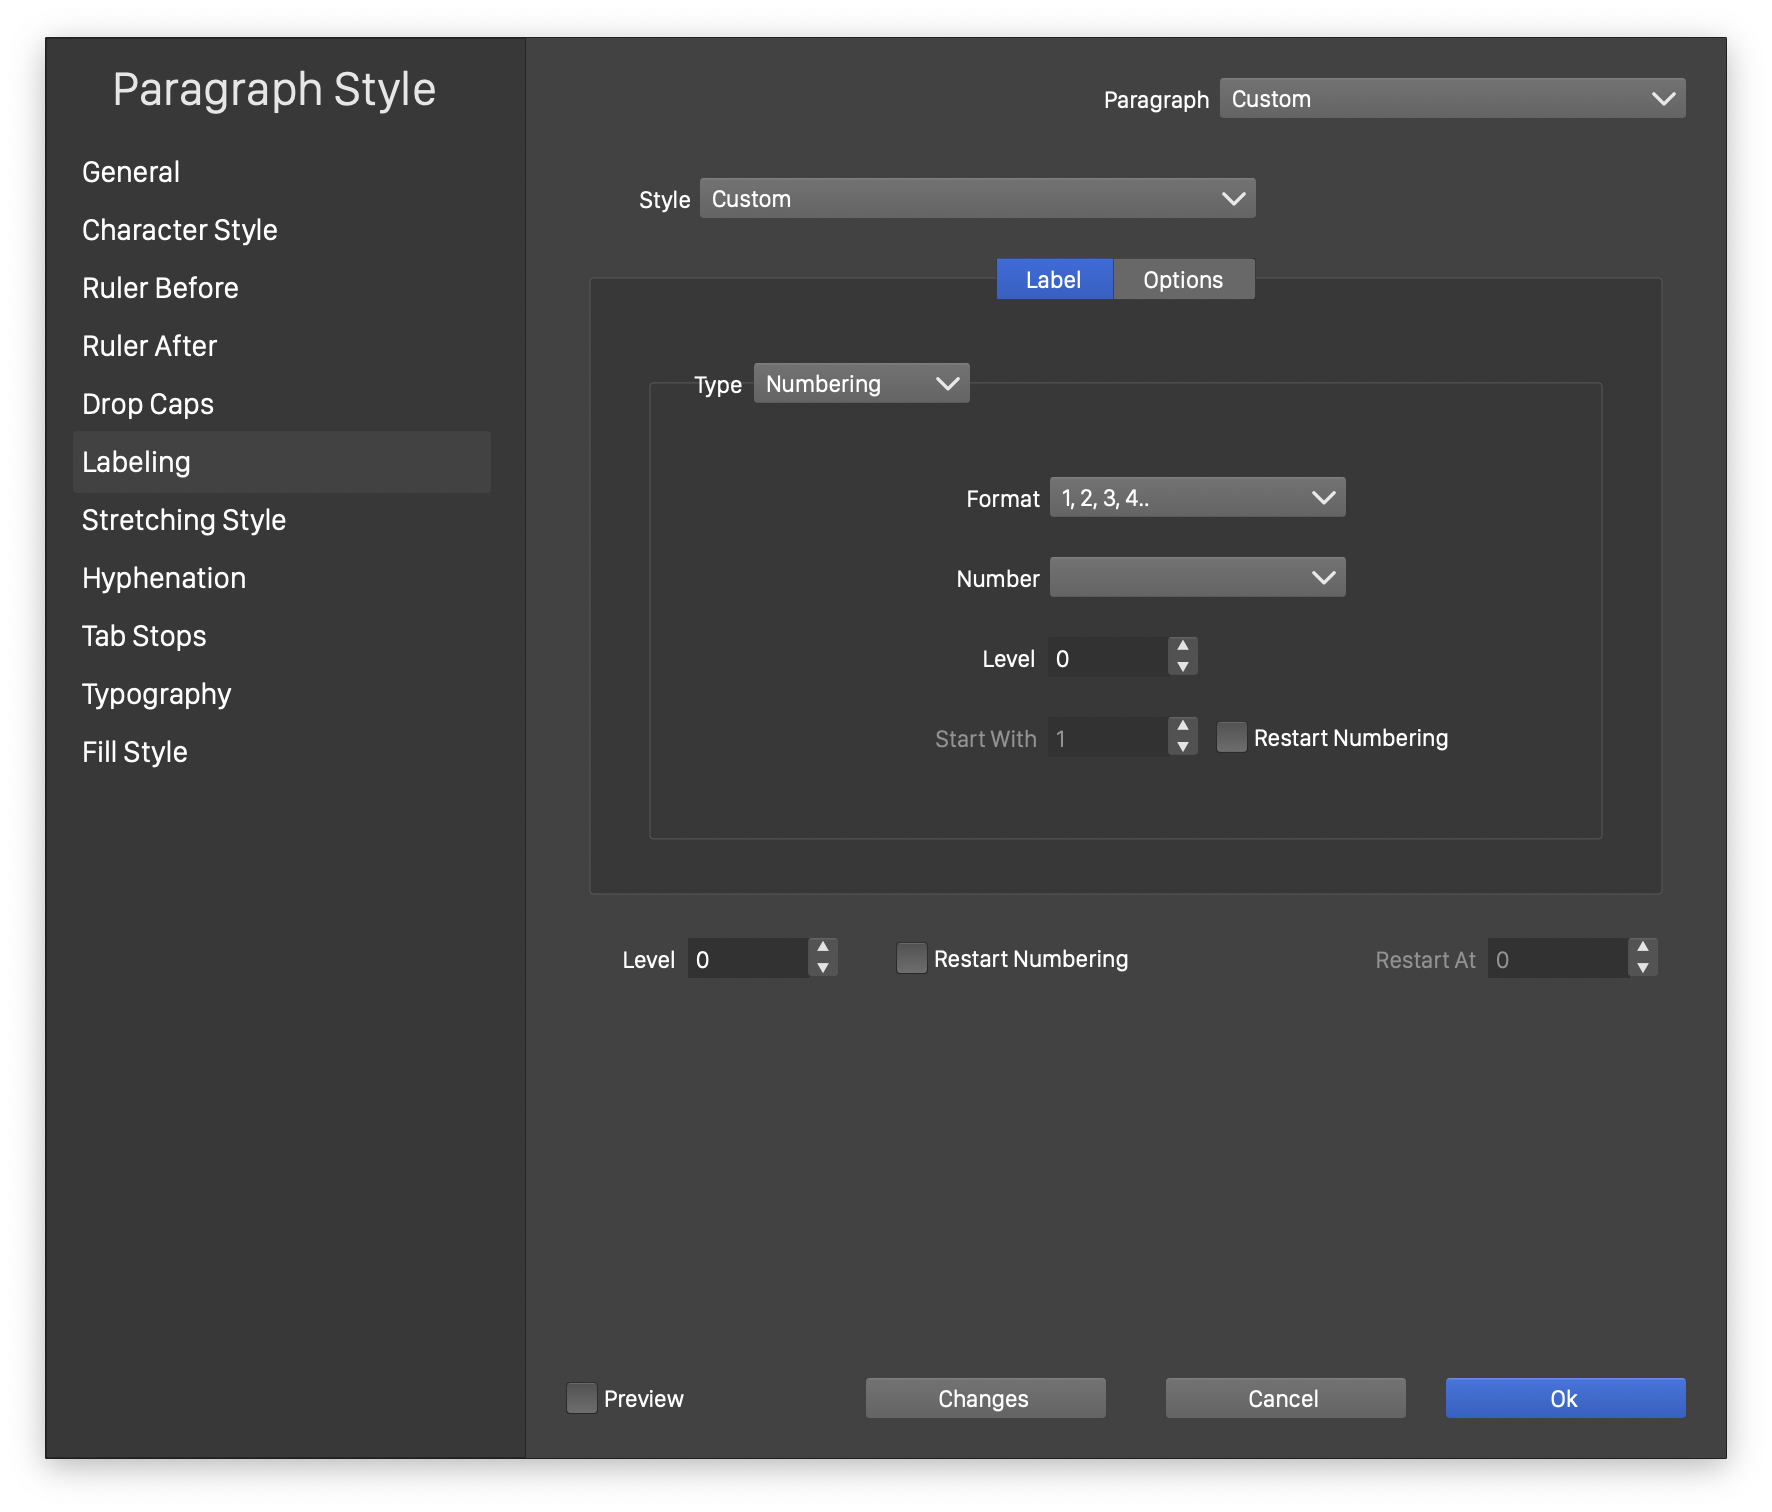Go to the Hyphenation section
The image size is (1772, 1512).
pos(164,578)
